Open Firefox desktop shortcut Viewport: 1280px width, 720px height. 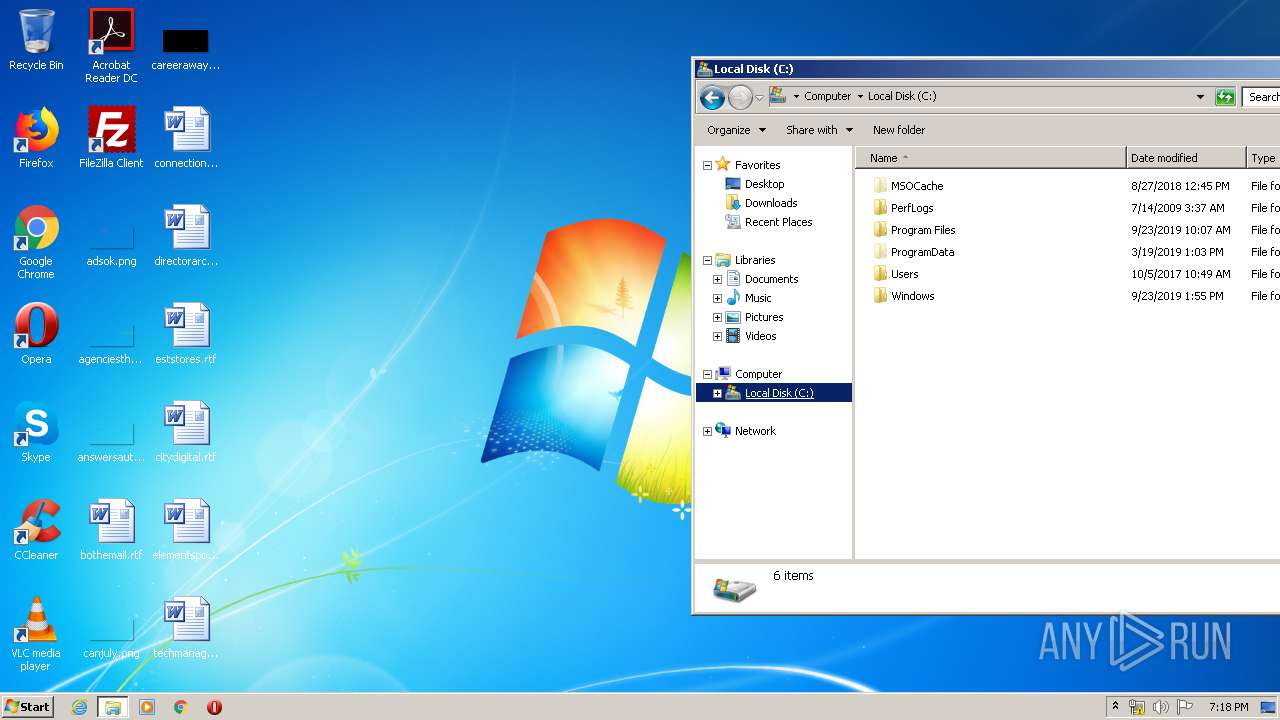(36, 138)
